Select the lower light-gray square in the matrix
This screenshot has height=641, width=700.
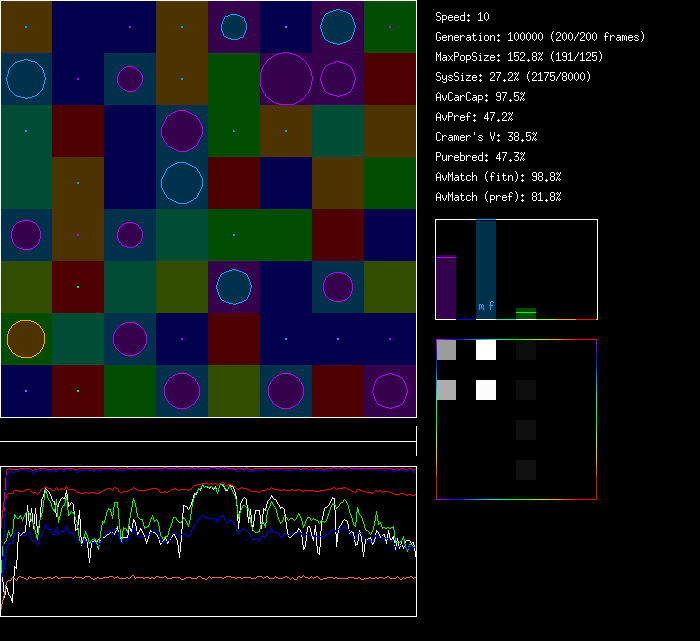pos(446,390)
